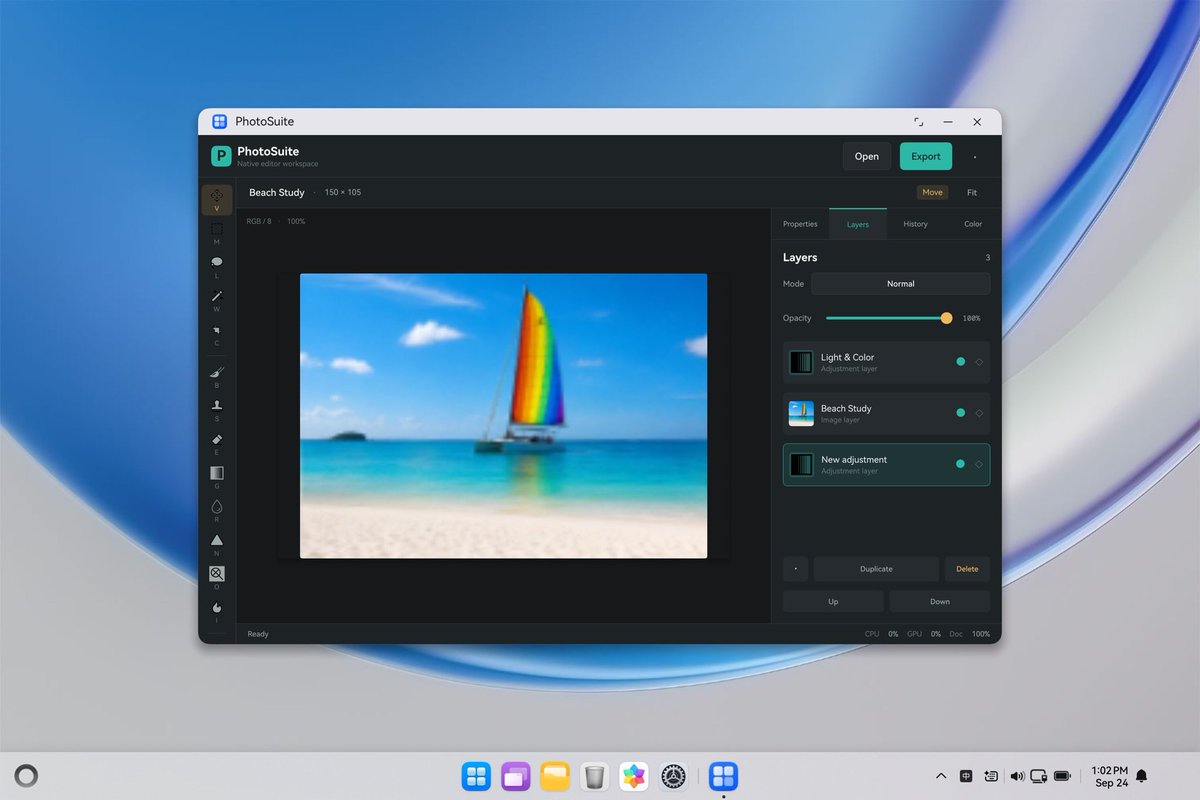The height and width of the screenshot is (800, 1200).
Task: Select the Clone Stamp tool (S)
Action: tap(217, 410)
